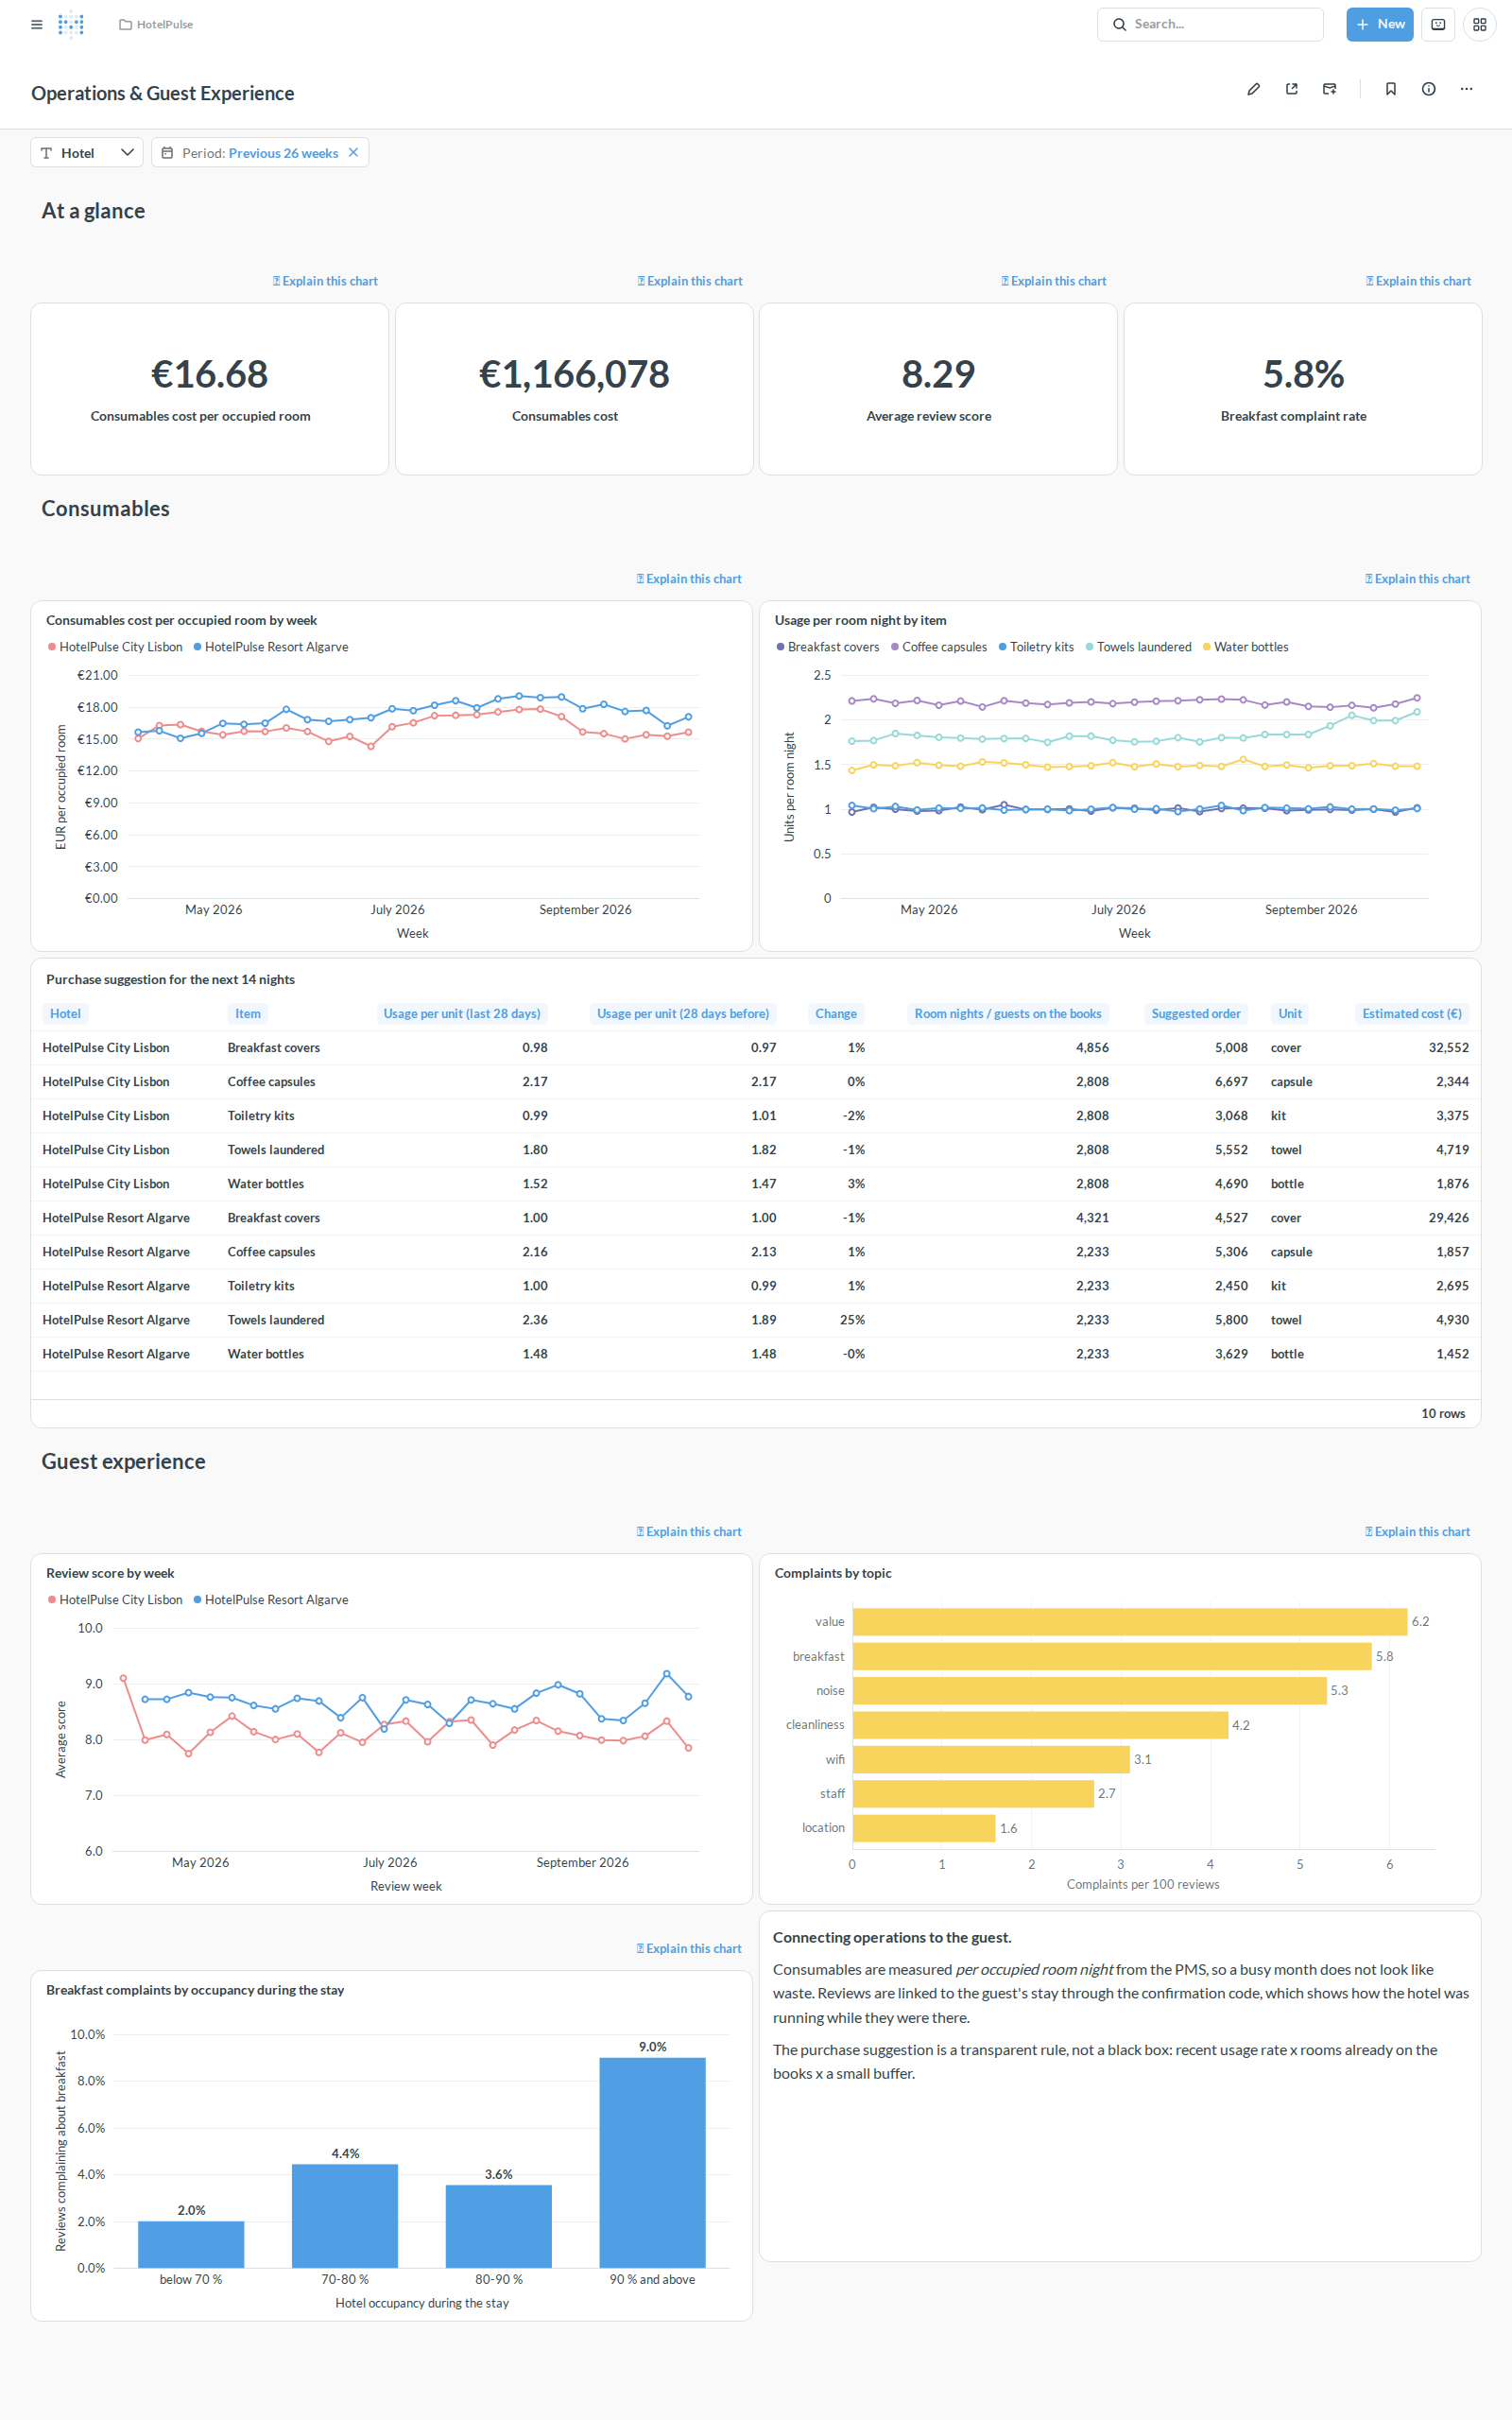Open the HotelPulse collection breadcrumb
The image size is (1512, 2420).
pos(156,24)
